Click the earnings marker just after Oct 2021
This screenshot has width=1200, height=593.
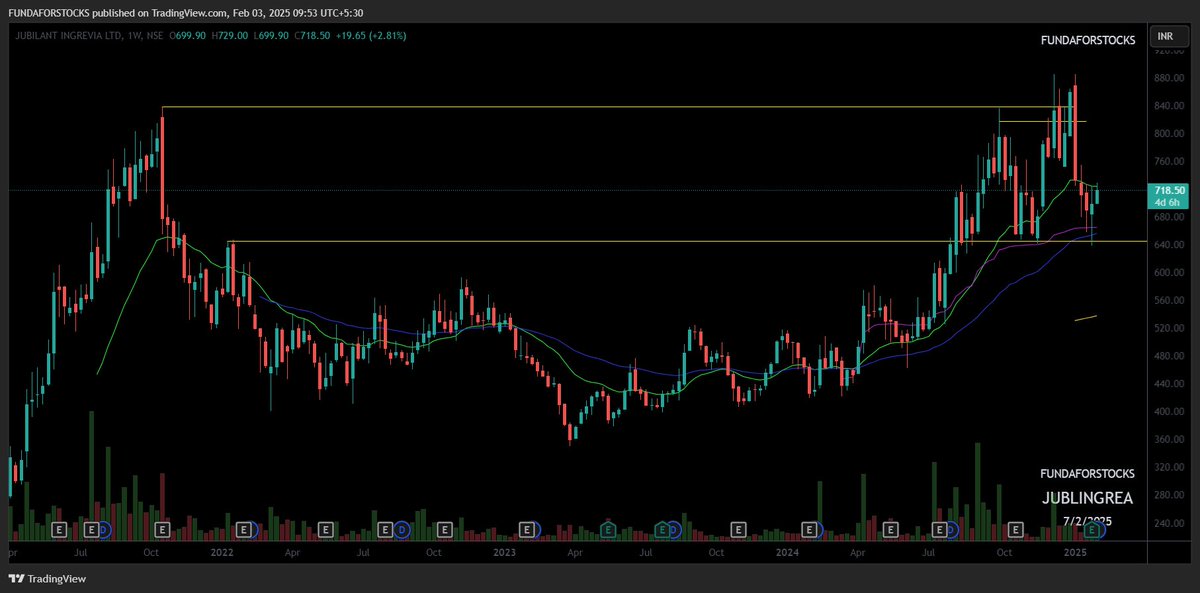pyautogui.click(x=162, y=528)
